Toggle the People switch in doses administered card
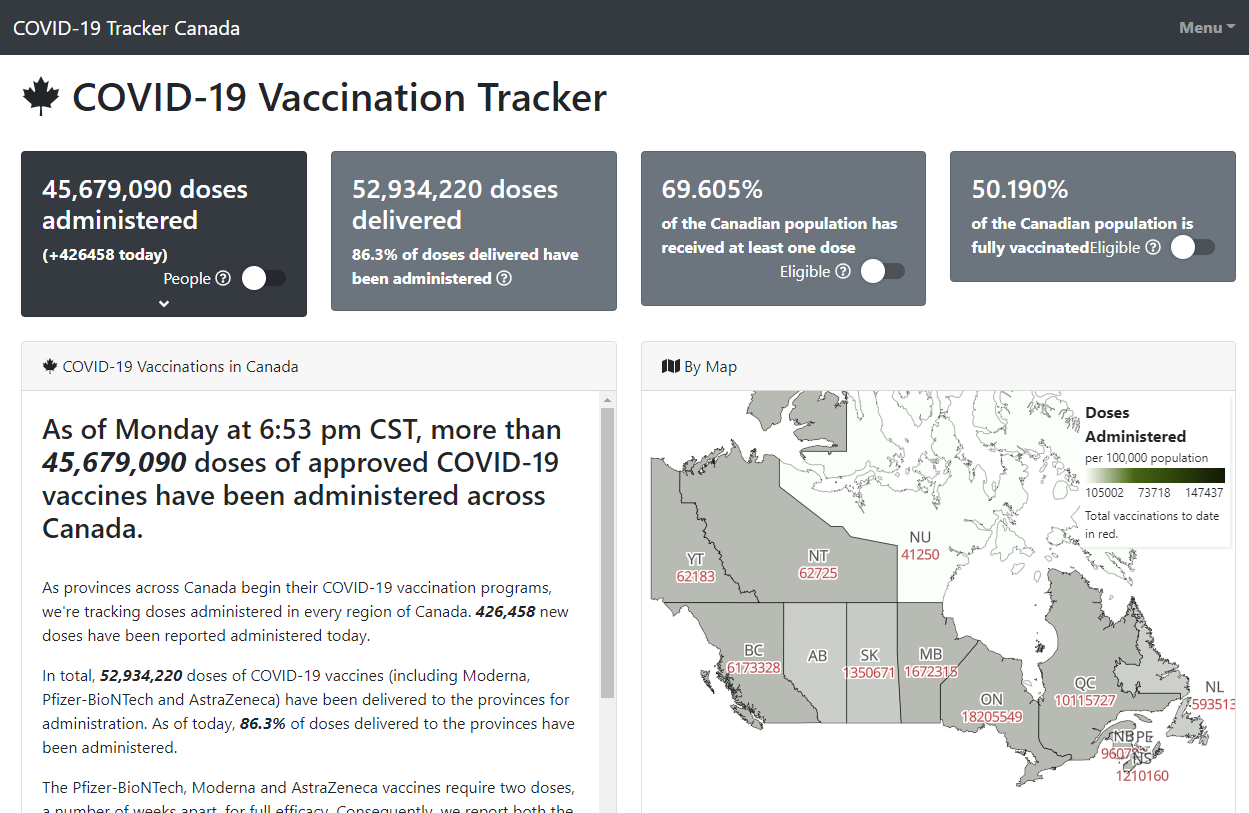 (x=264, y=278)
